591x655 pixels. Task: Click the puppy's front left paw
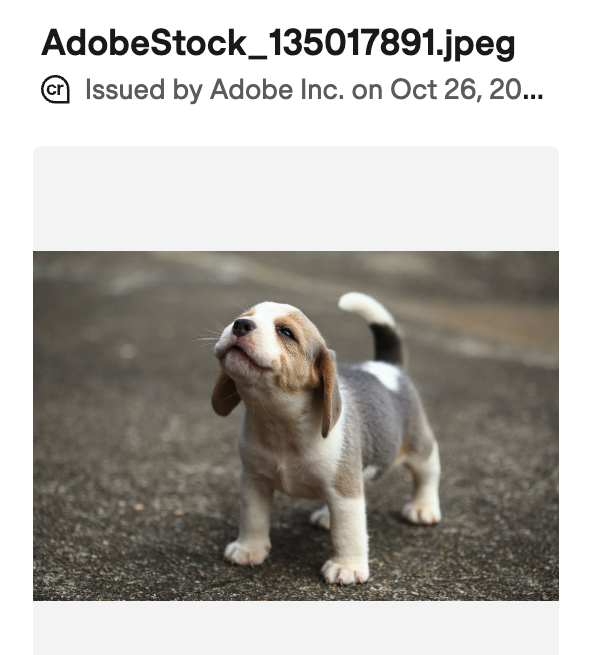point(246,552)
